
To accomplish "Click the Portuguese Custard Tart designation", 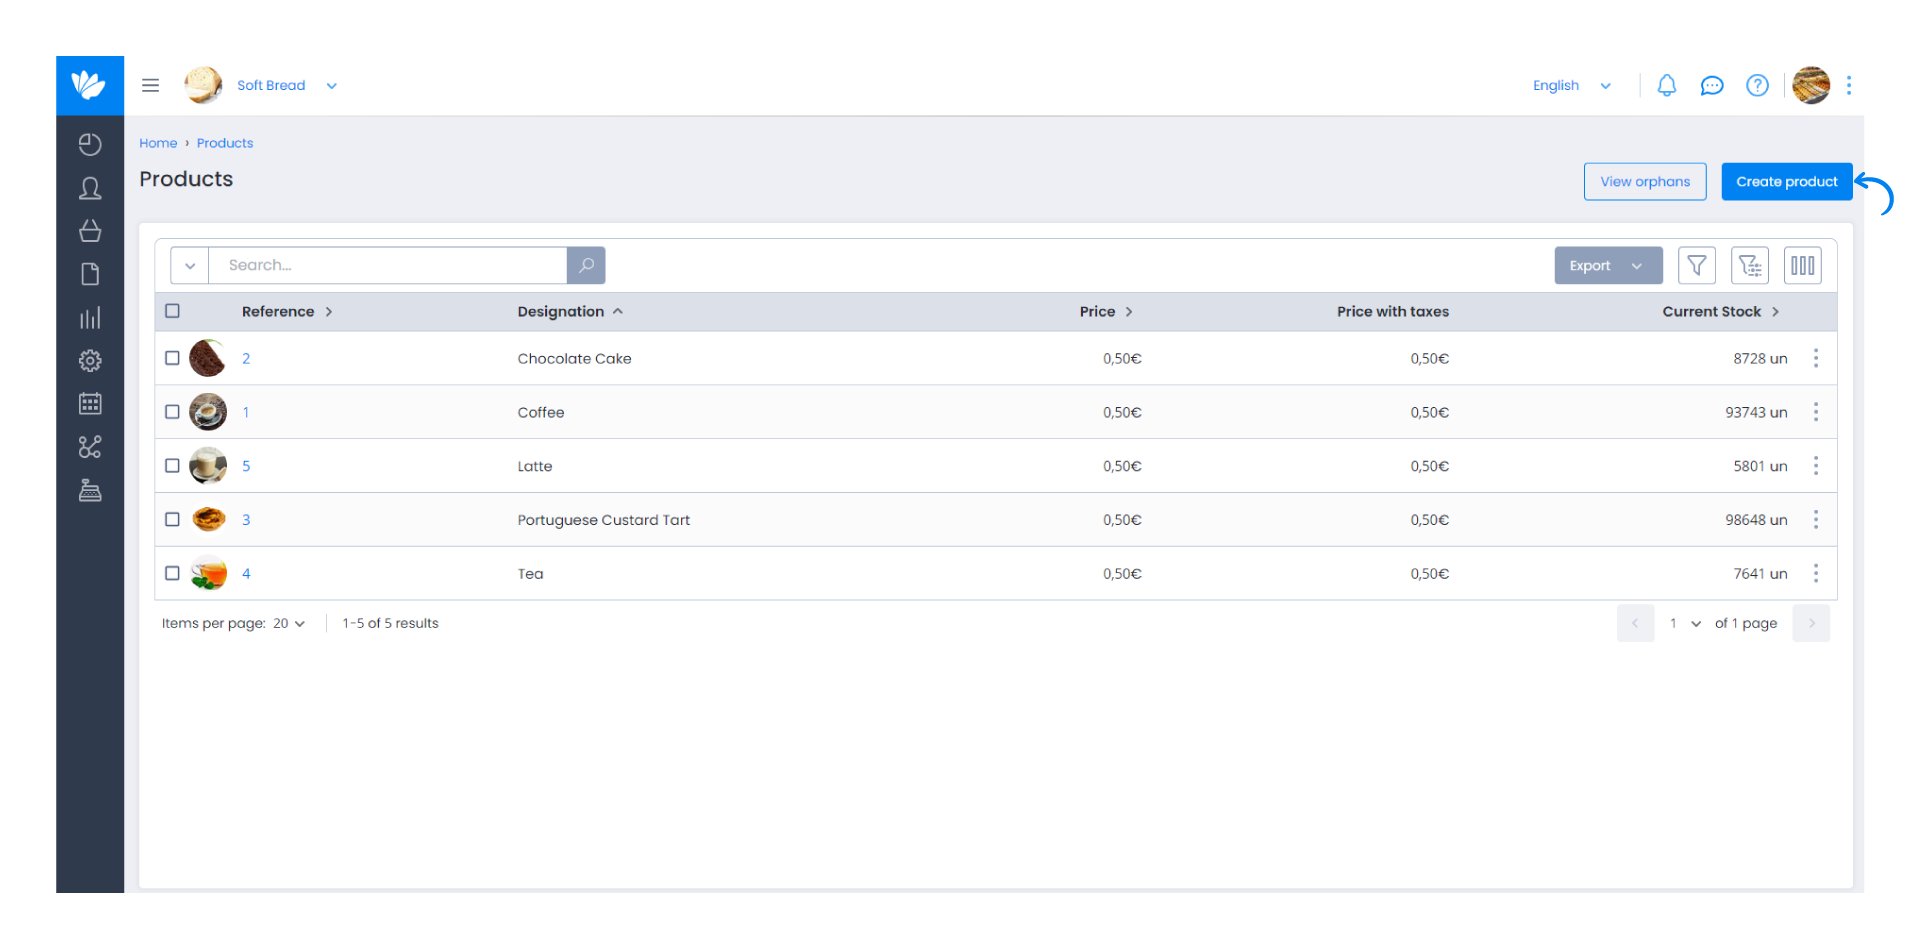I will (604, 520).
